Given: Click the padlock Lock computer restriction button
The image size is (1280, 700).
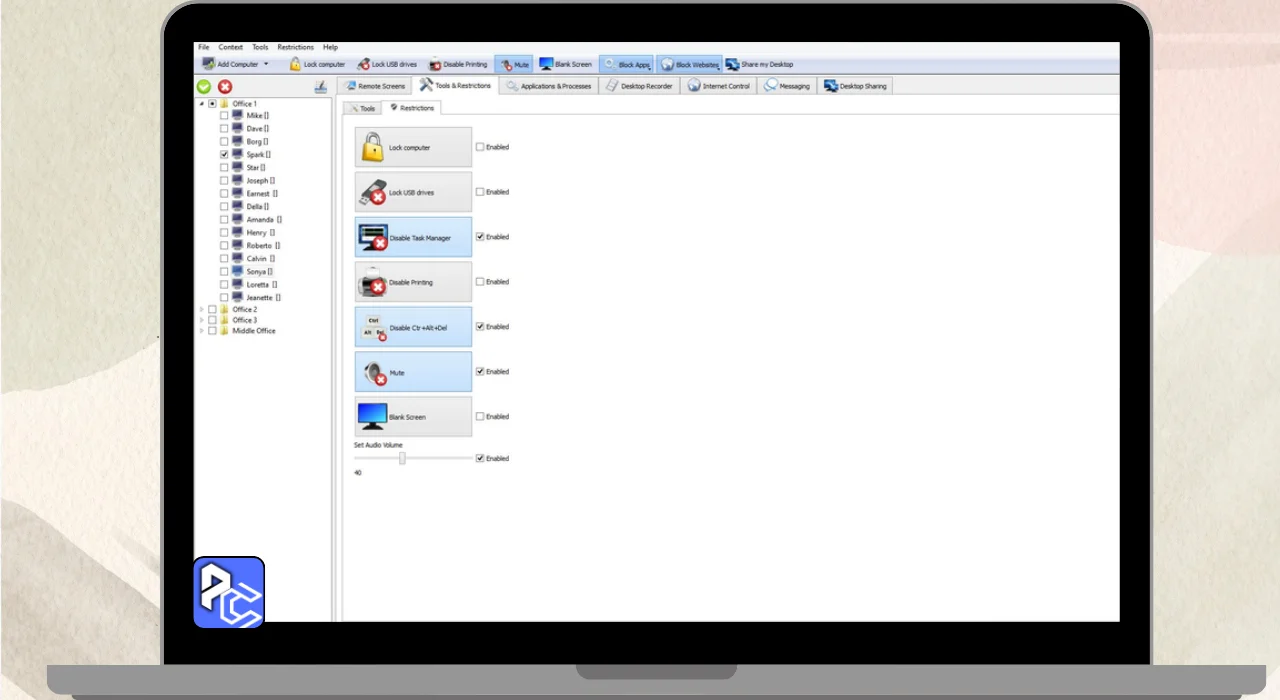Looking at the screenshot, I should click(413, 147).
